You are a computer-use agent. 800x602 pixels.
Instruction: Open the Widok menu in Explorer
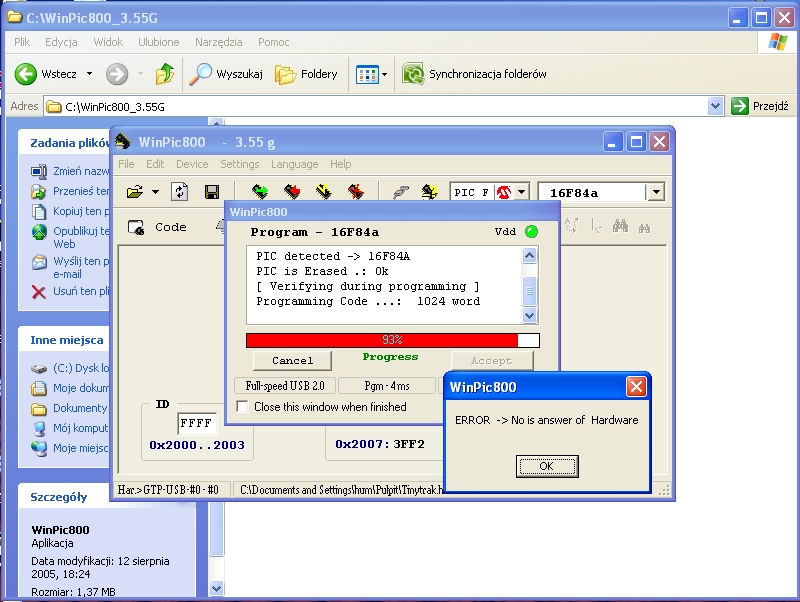pos(108,42)
